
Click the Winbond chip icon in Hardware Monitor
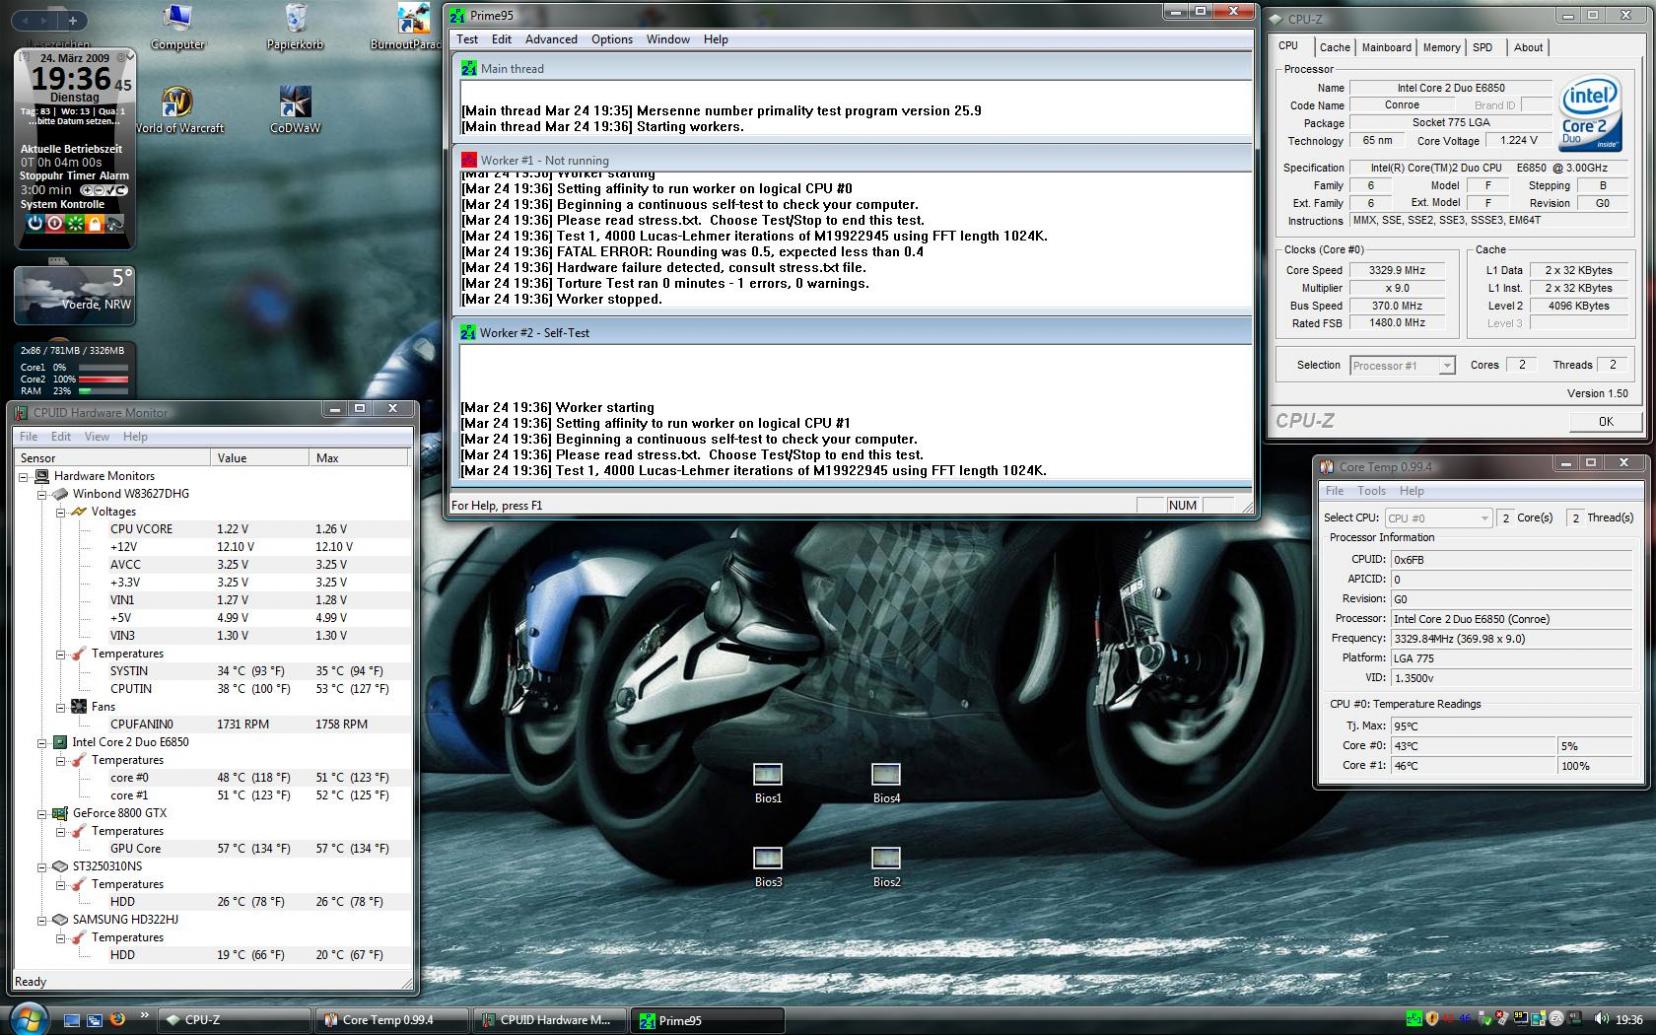coord(60,494)
